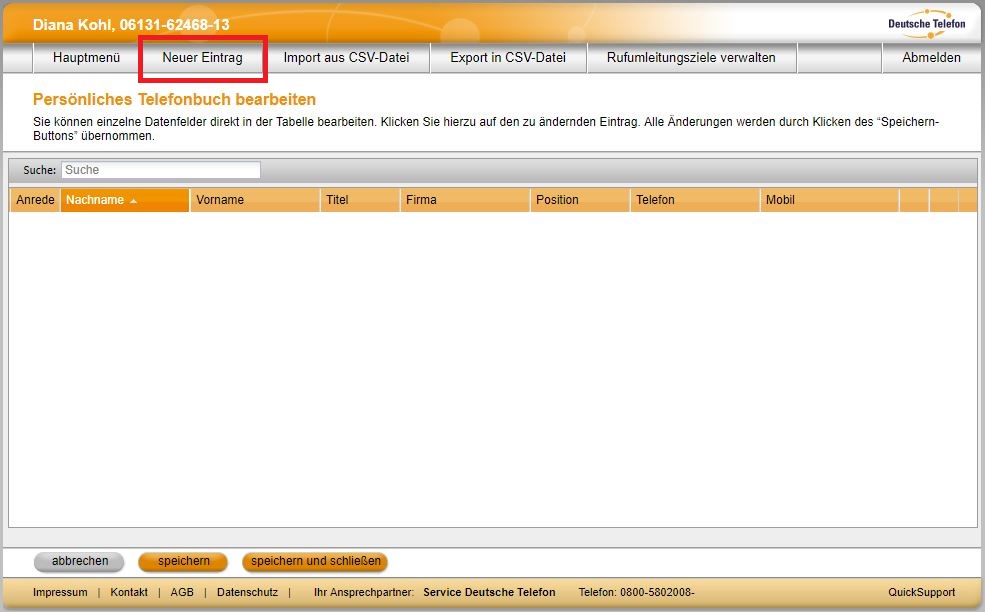Image resolution: width=985 pixels, height=612 pixels.
Task: Sort by the Telefon column header
Action: (x=695, y=200)
